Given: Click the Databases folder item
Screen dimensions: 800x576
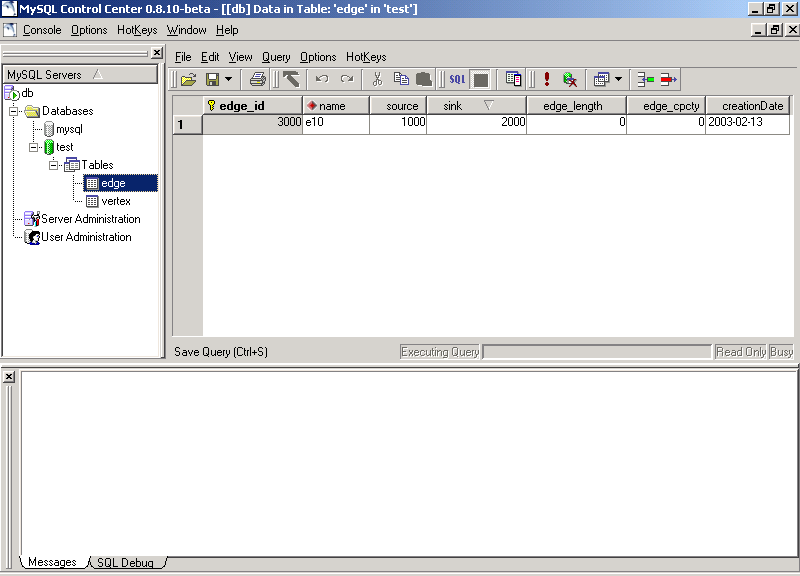Looking at the screenshot, I should [59, 111].
